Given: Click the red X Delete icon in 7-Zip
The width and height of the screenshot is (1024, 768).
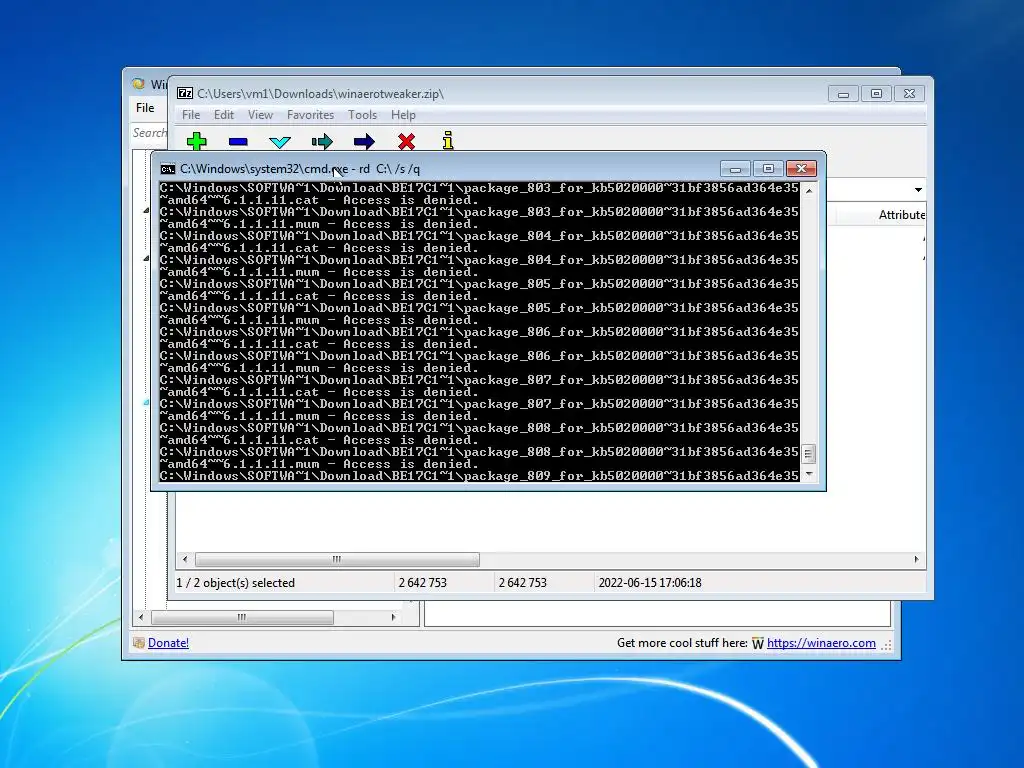Looking at the screenshot, I should coord(406,141).
